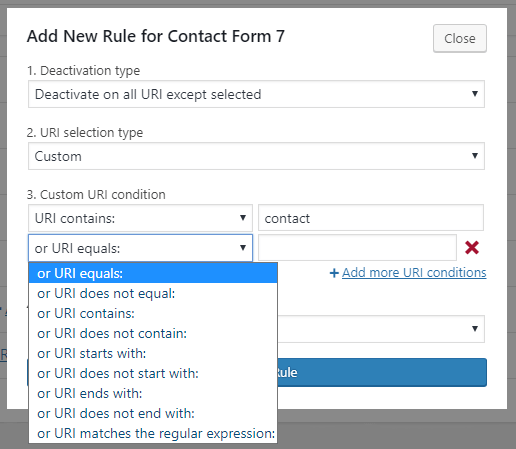Pick 'or URI does not start with:' option
Image resolution: width=516 pixels, height=449 pixels.
point(153,373)
